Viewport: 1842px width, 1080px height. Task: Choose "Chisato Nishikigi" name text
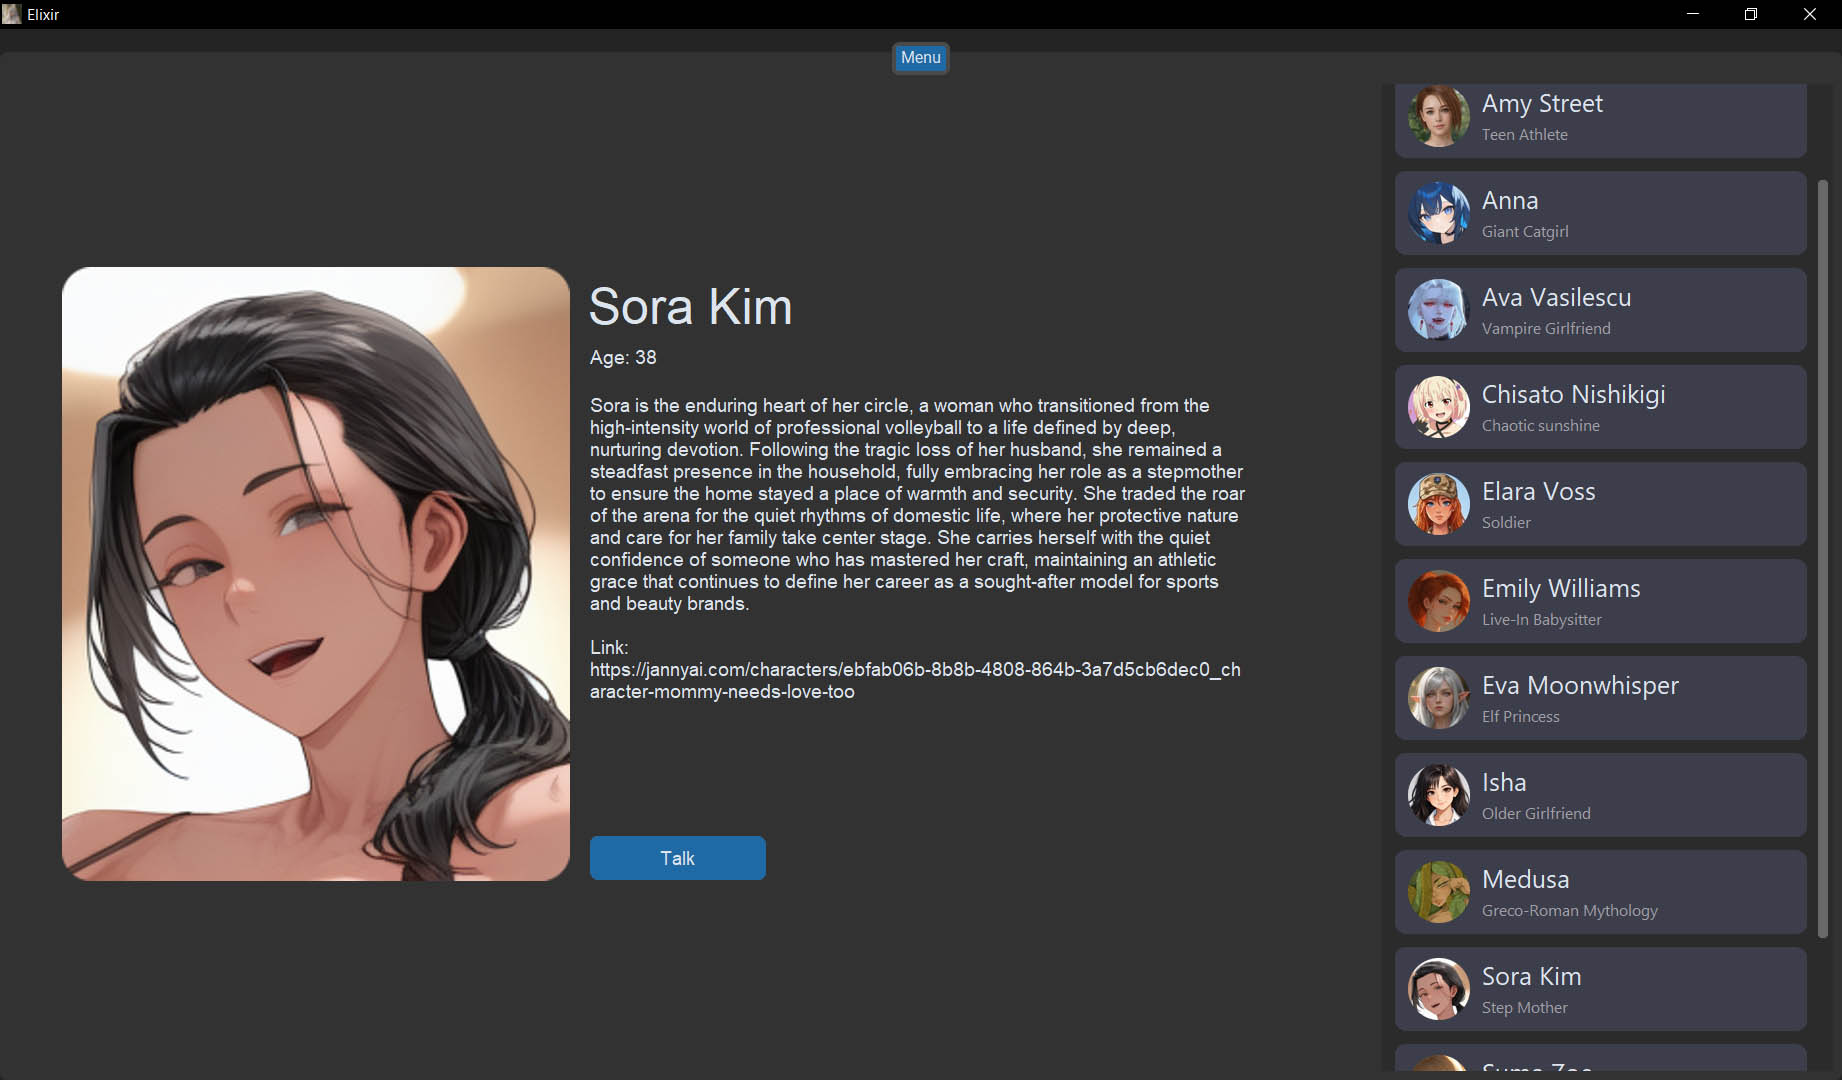point(1573,395)
